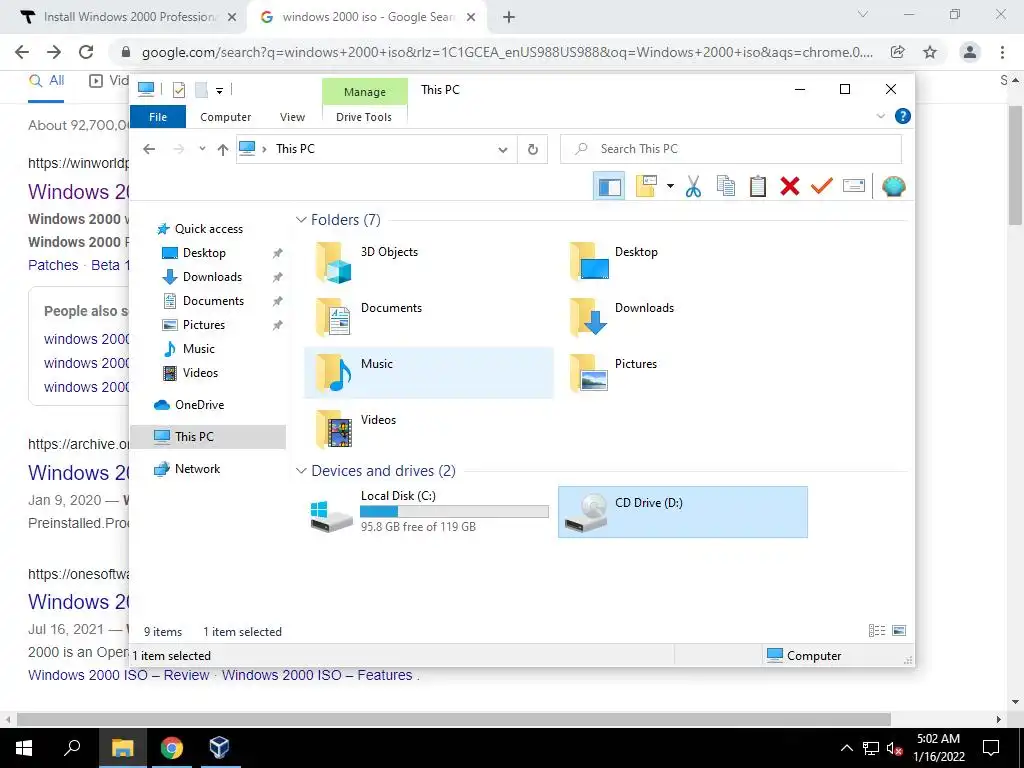Open the Chrome three-dot menu

[x=1002, y=52]
